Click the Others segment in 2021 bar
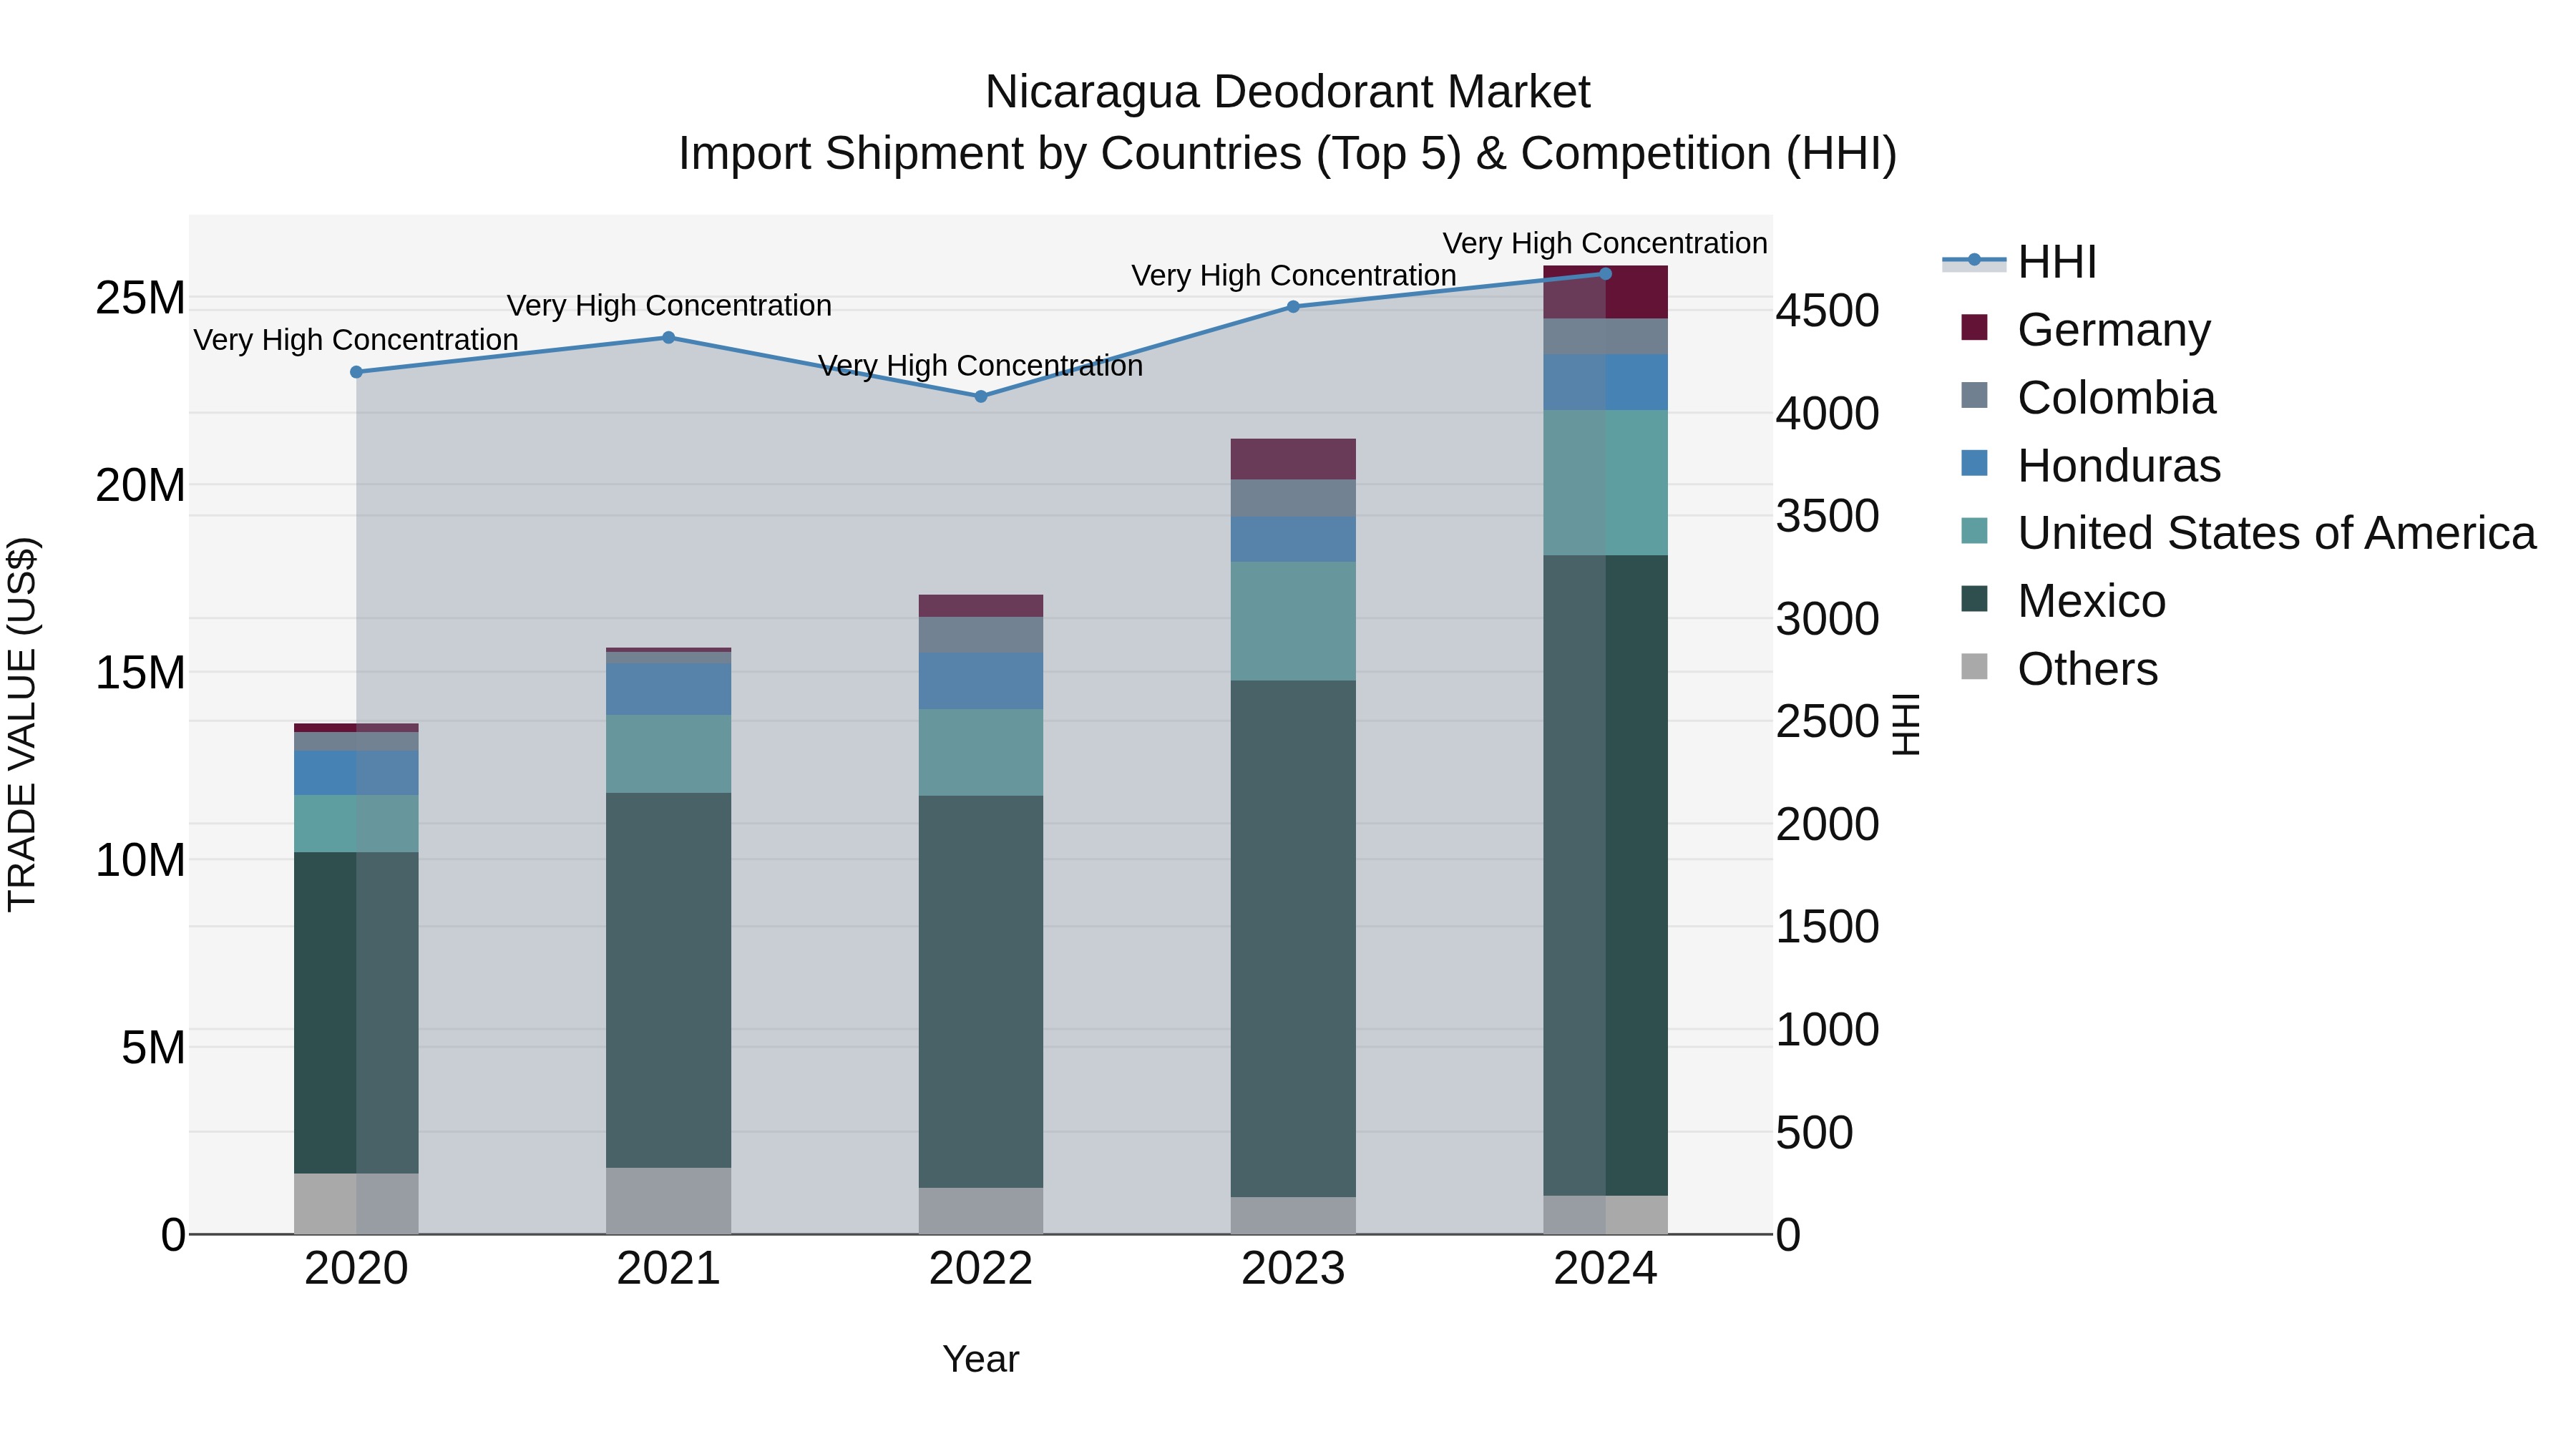The width and height of the screenshot is (2576, 1449). click(x=669, y=1201)
